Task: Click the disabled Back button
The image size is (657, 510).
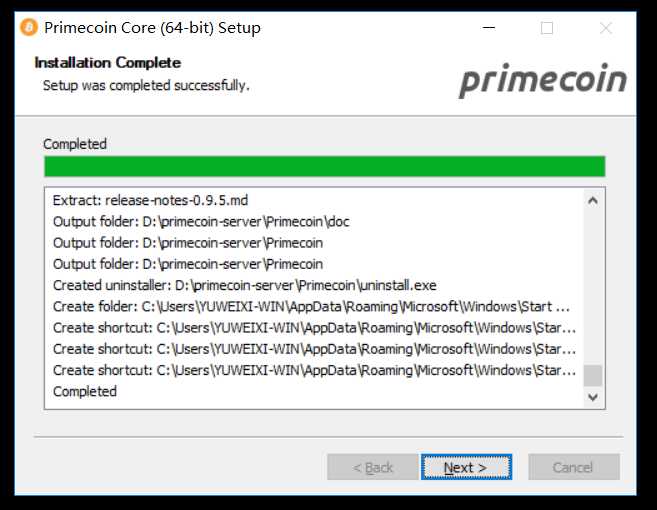Action: pos(372,467)
